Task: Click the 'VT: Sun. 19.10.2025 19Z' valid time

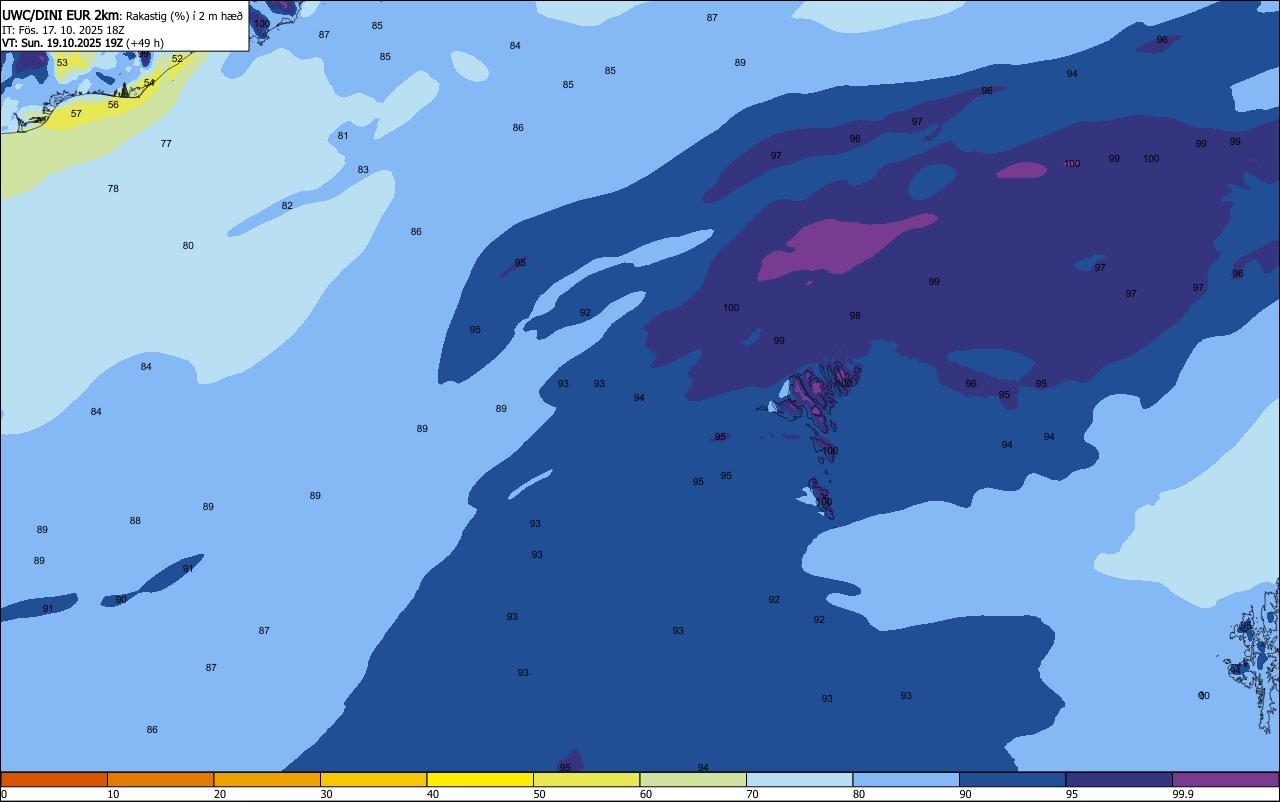Action: pyautogui.click(x=62, y=43)
